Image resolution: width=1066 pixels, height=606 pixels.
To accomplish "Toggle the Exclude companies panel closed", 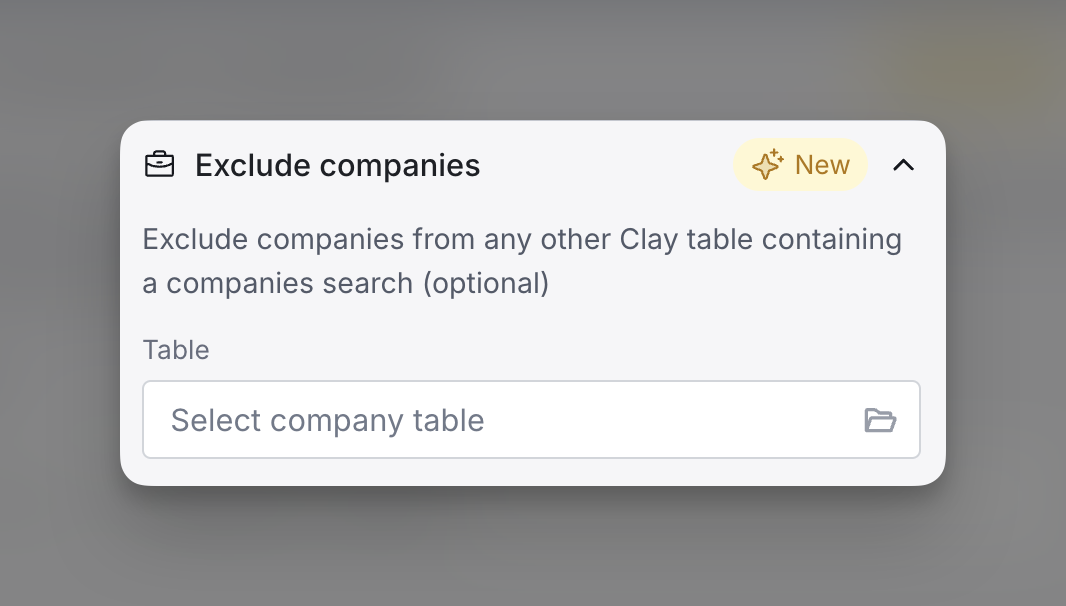I will coord(904,165).
